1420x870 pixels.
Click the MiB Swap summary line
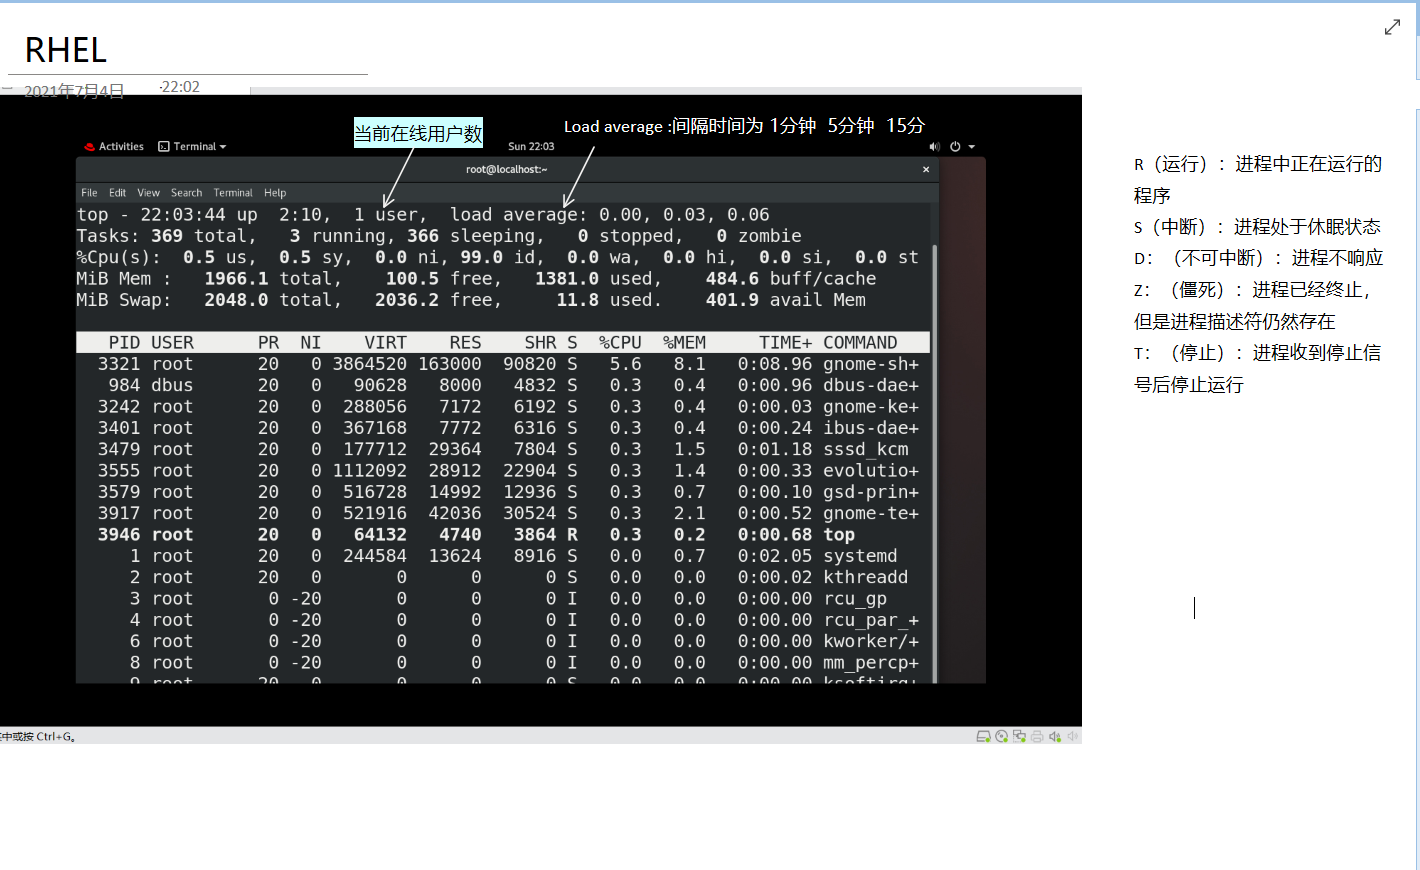[x=471, y=300]
